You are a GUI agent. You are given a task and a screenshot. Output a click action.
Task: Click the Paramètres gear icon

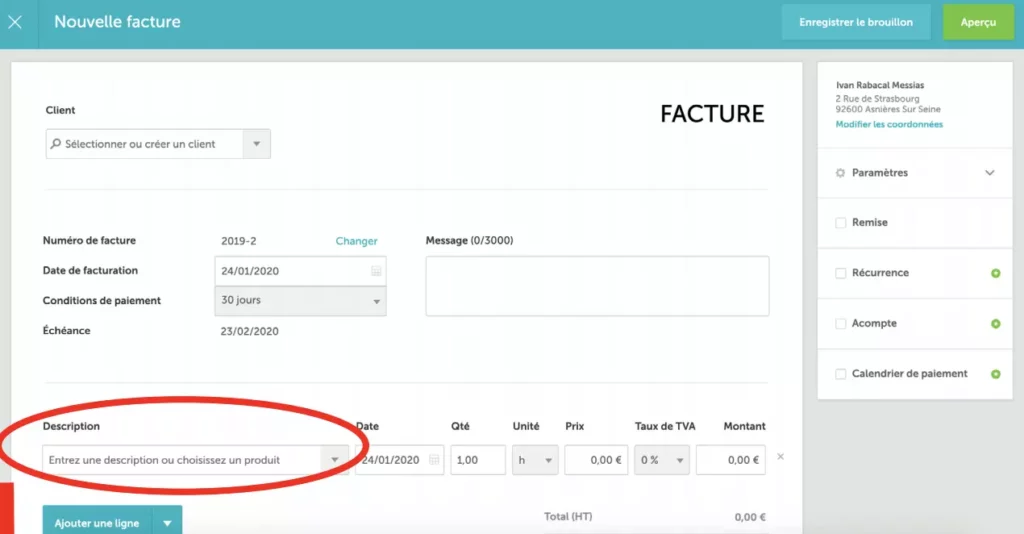click(x=840, y=173)
